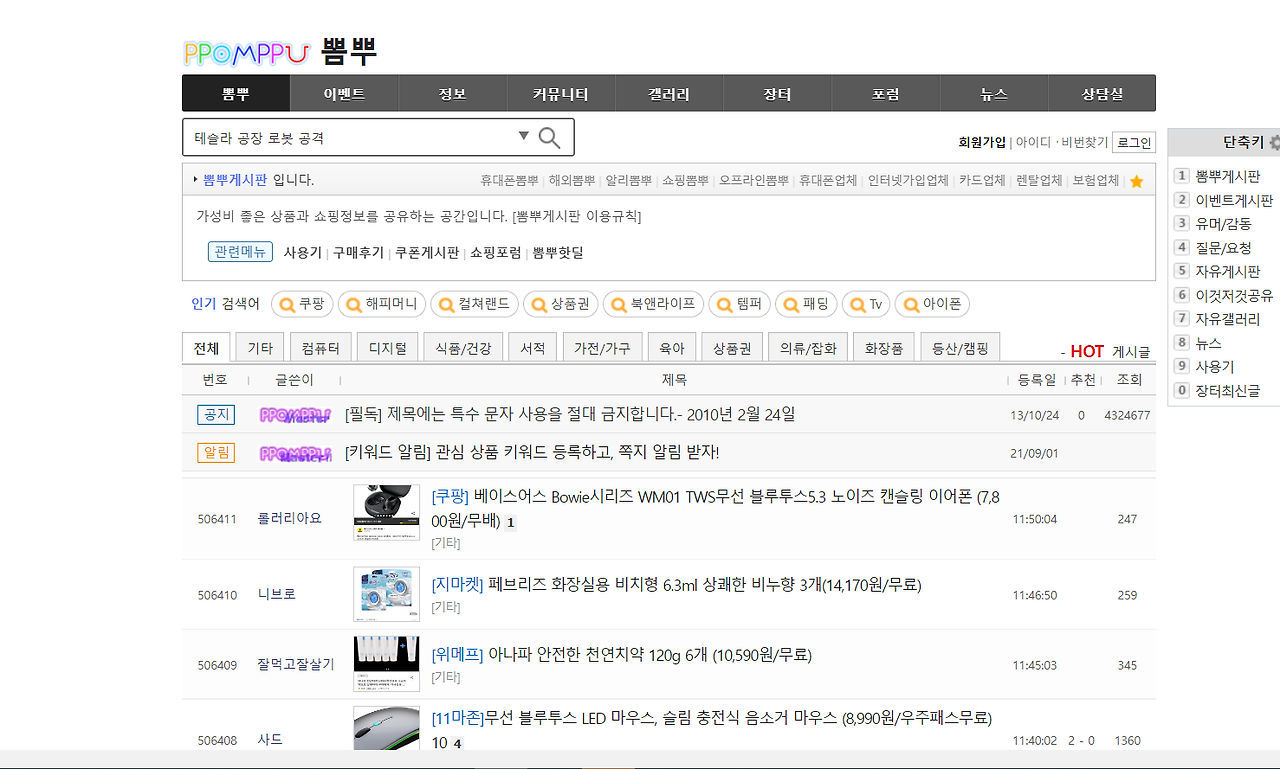Click 관련메뉴 button
The height and width of the screenshot is (769, 1280).
coord(240,252)
